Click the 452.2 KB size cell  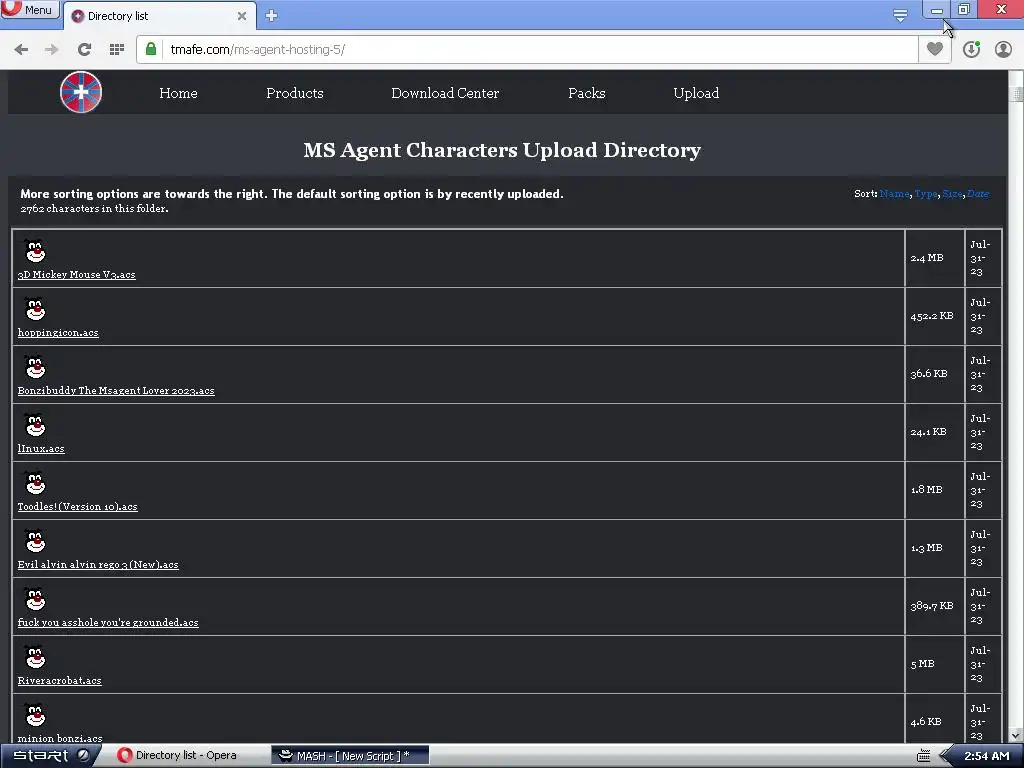(935, 316)
